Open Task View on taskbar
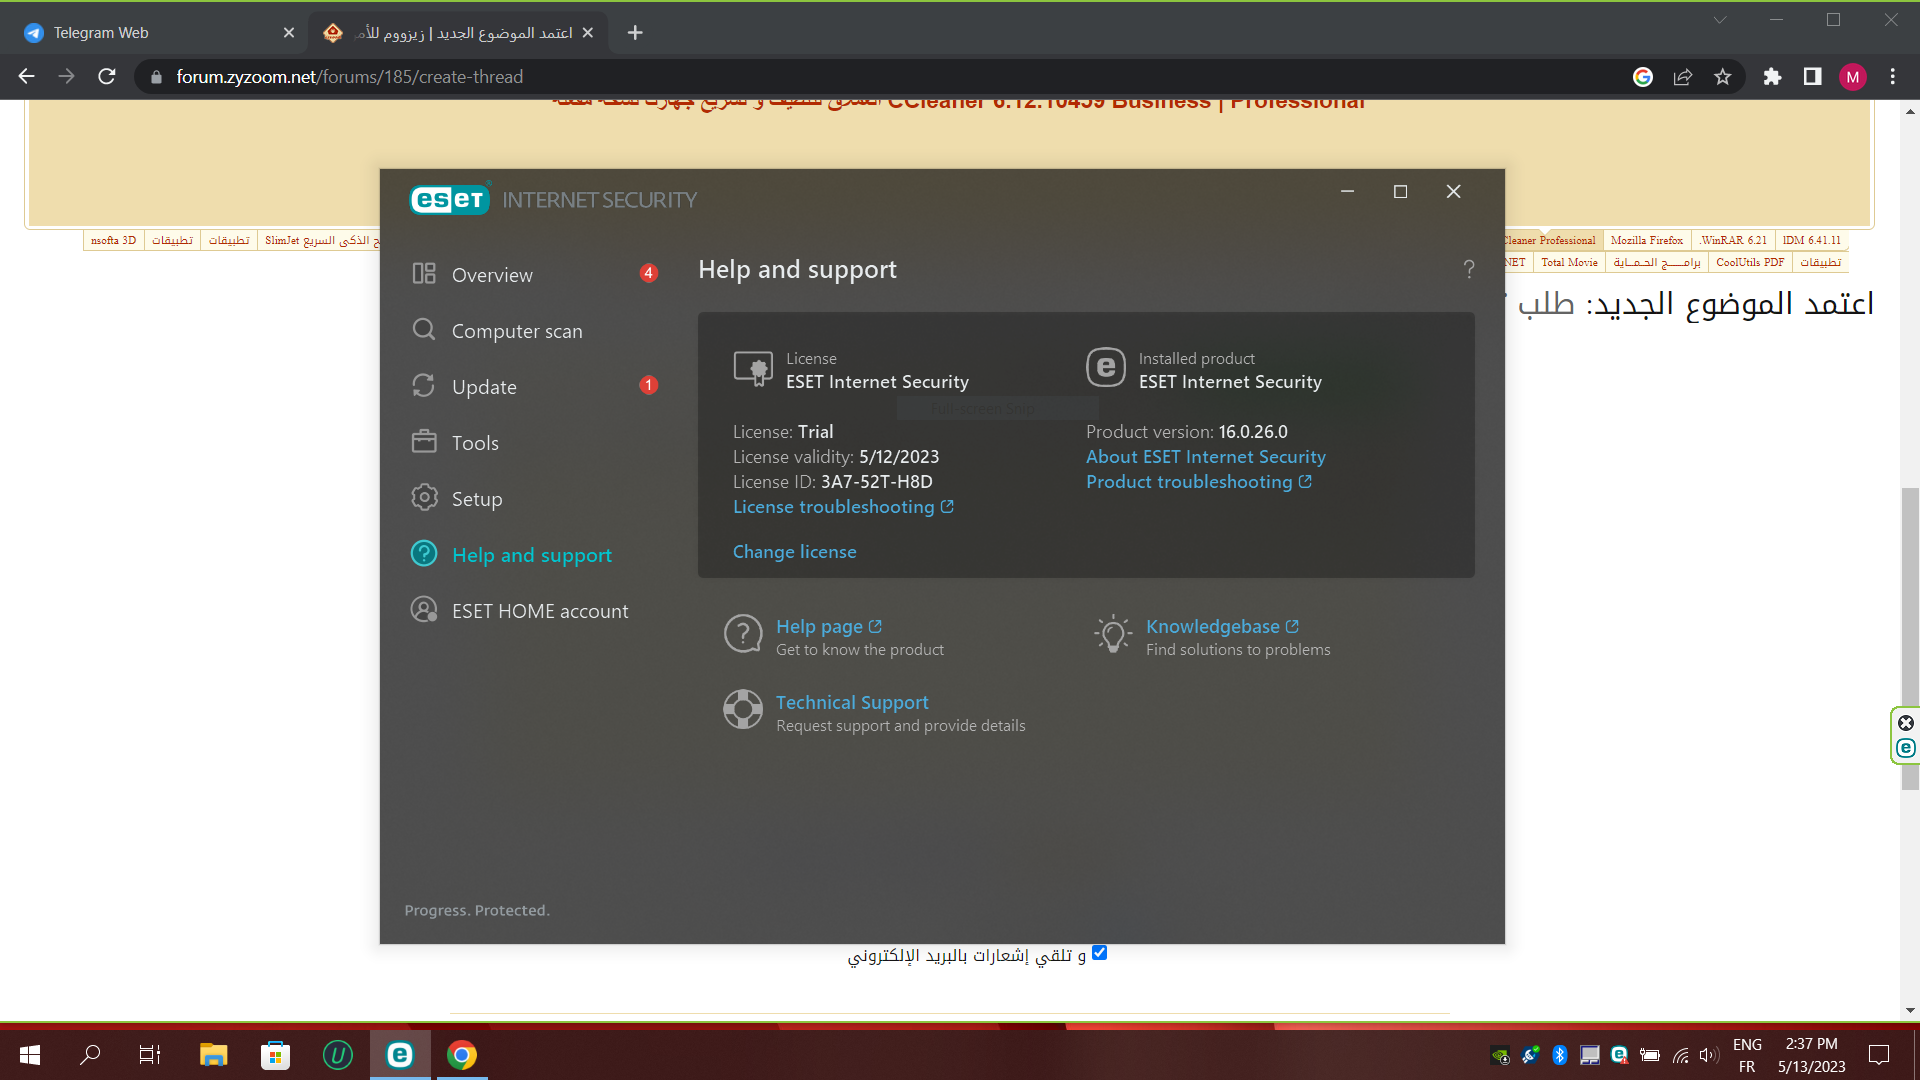 click(150, 1055)
